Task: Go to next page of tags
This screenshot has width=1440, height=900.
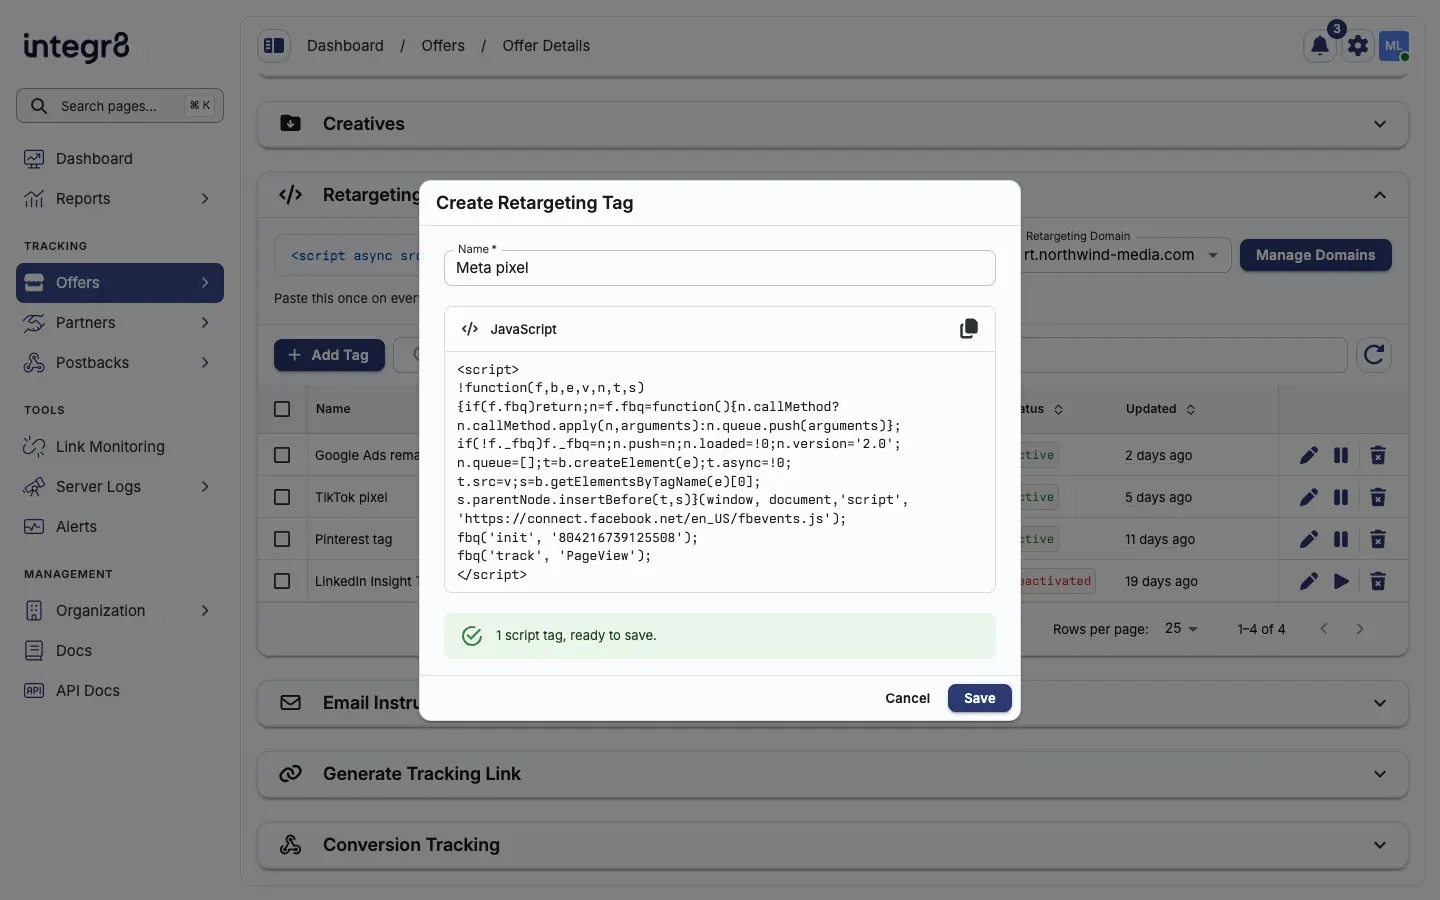Action: tap(1359, 629)
